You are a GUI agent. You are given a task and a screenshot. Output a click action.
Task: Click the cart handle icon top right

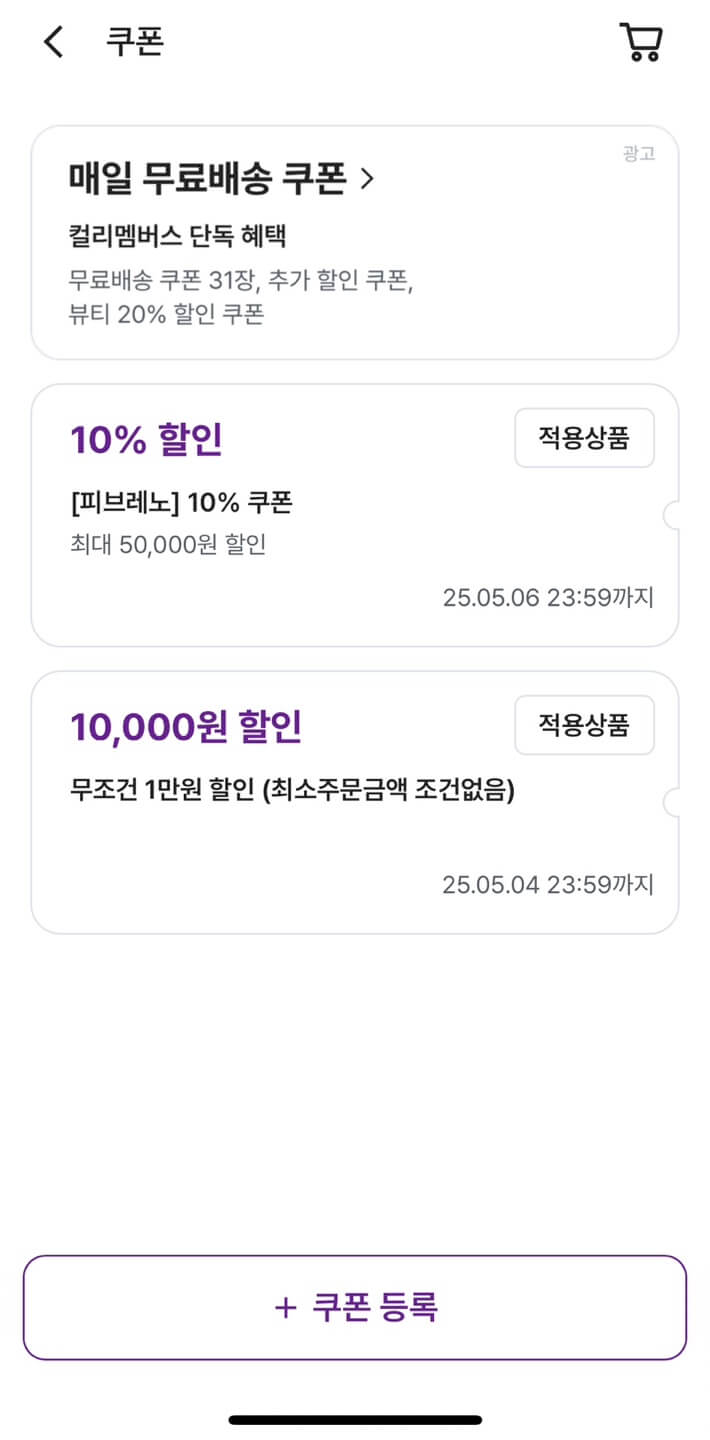[641, 42]
